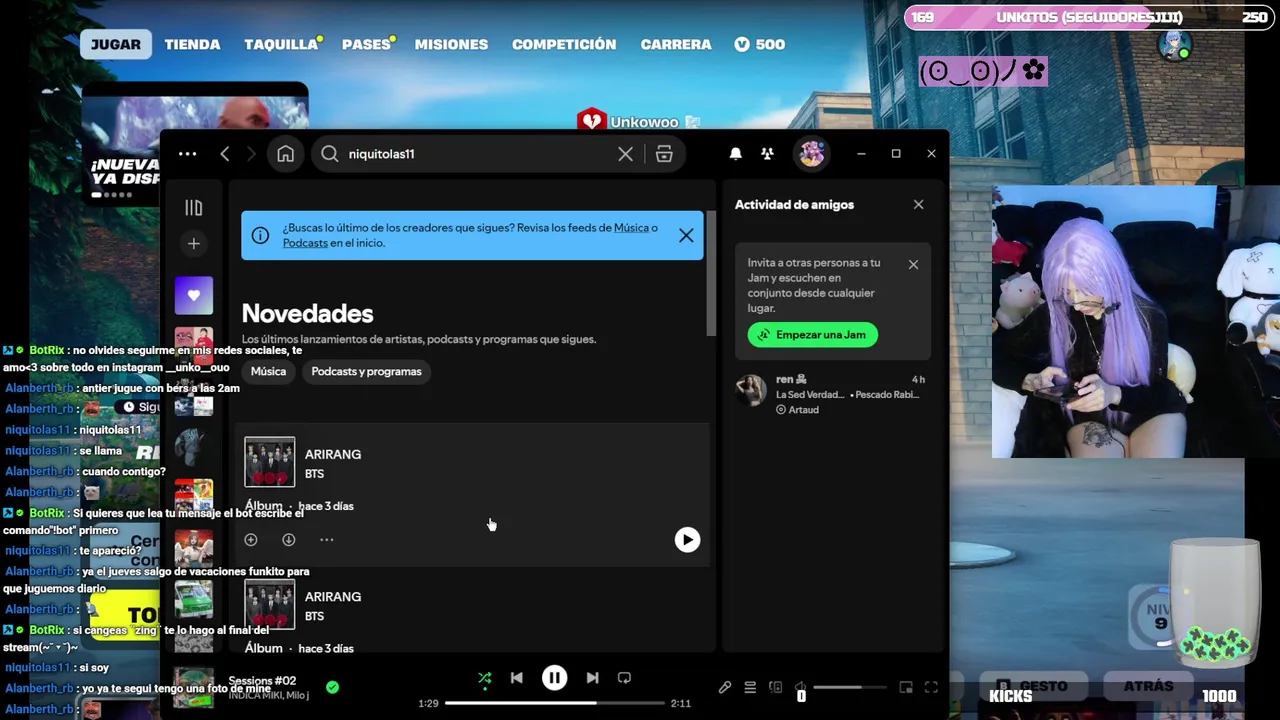
Task: Open Fortnite player avatar icon at top right
Action: (x=1175, y=44)
